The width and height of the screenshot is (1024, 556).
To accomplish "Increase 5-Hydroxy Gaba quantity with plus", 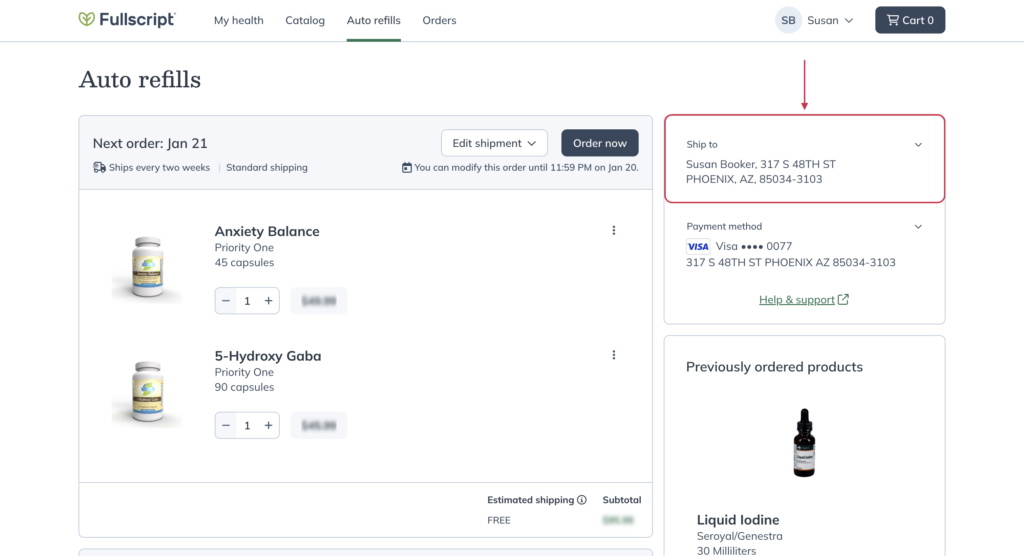I will [x=268, y=425].
